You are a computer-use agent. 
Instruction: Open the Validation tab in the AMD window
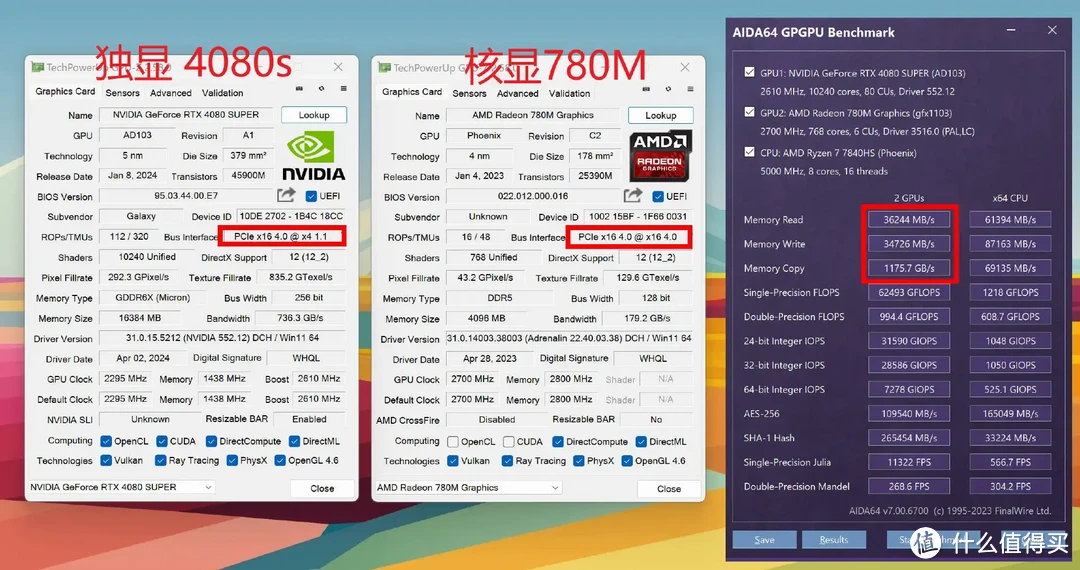[569, 94]
